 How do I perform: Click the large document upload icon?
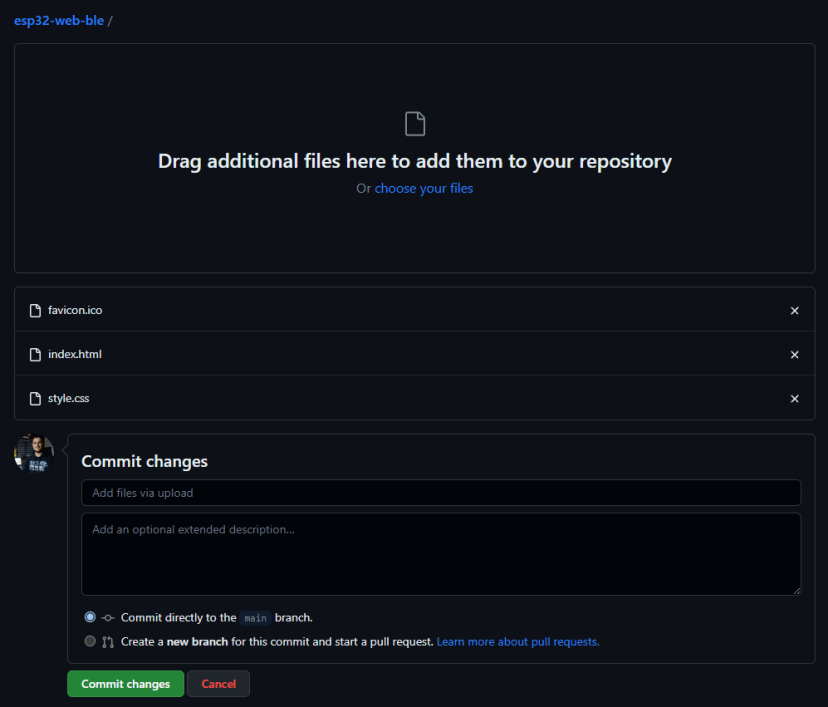(414, 123)
